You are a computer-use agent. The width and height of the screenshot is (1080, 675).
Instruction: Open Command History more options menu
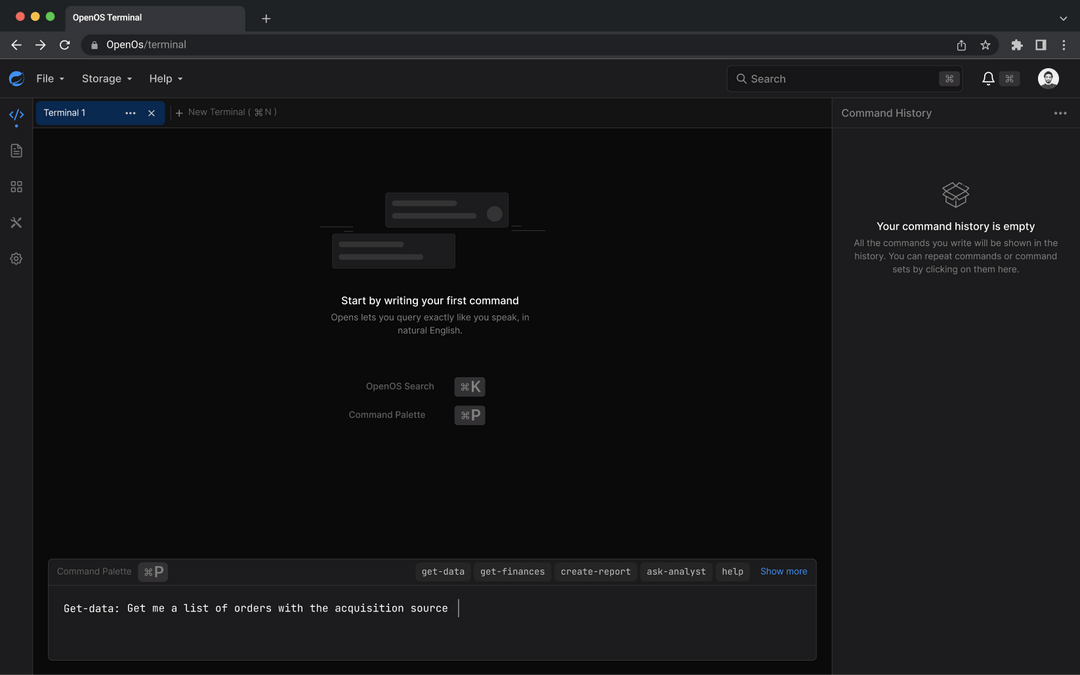pyautogui.click(x=1060, y=113)
